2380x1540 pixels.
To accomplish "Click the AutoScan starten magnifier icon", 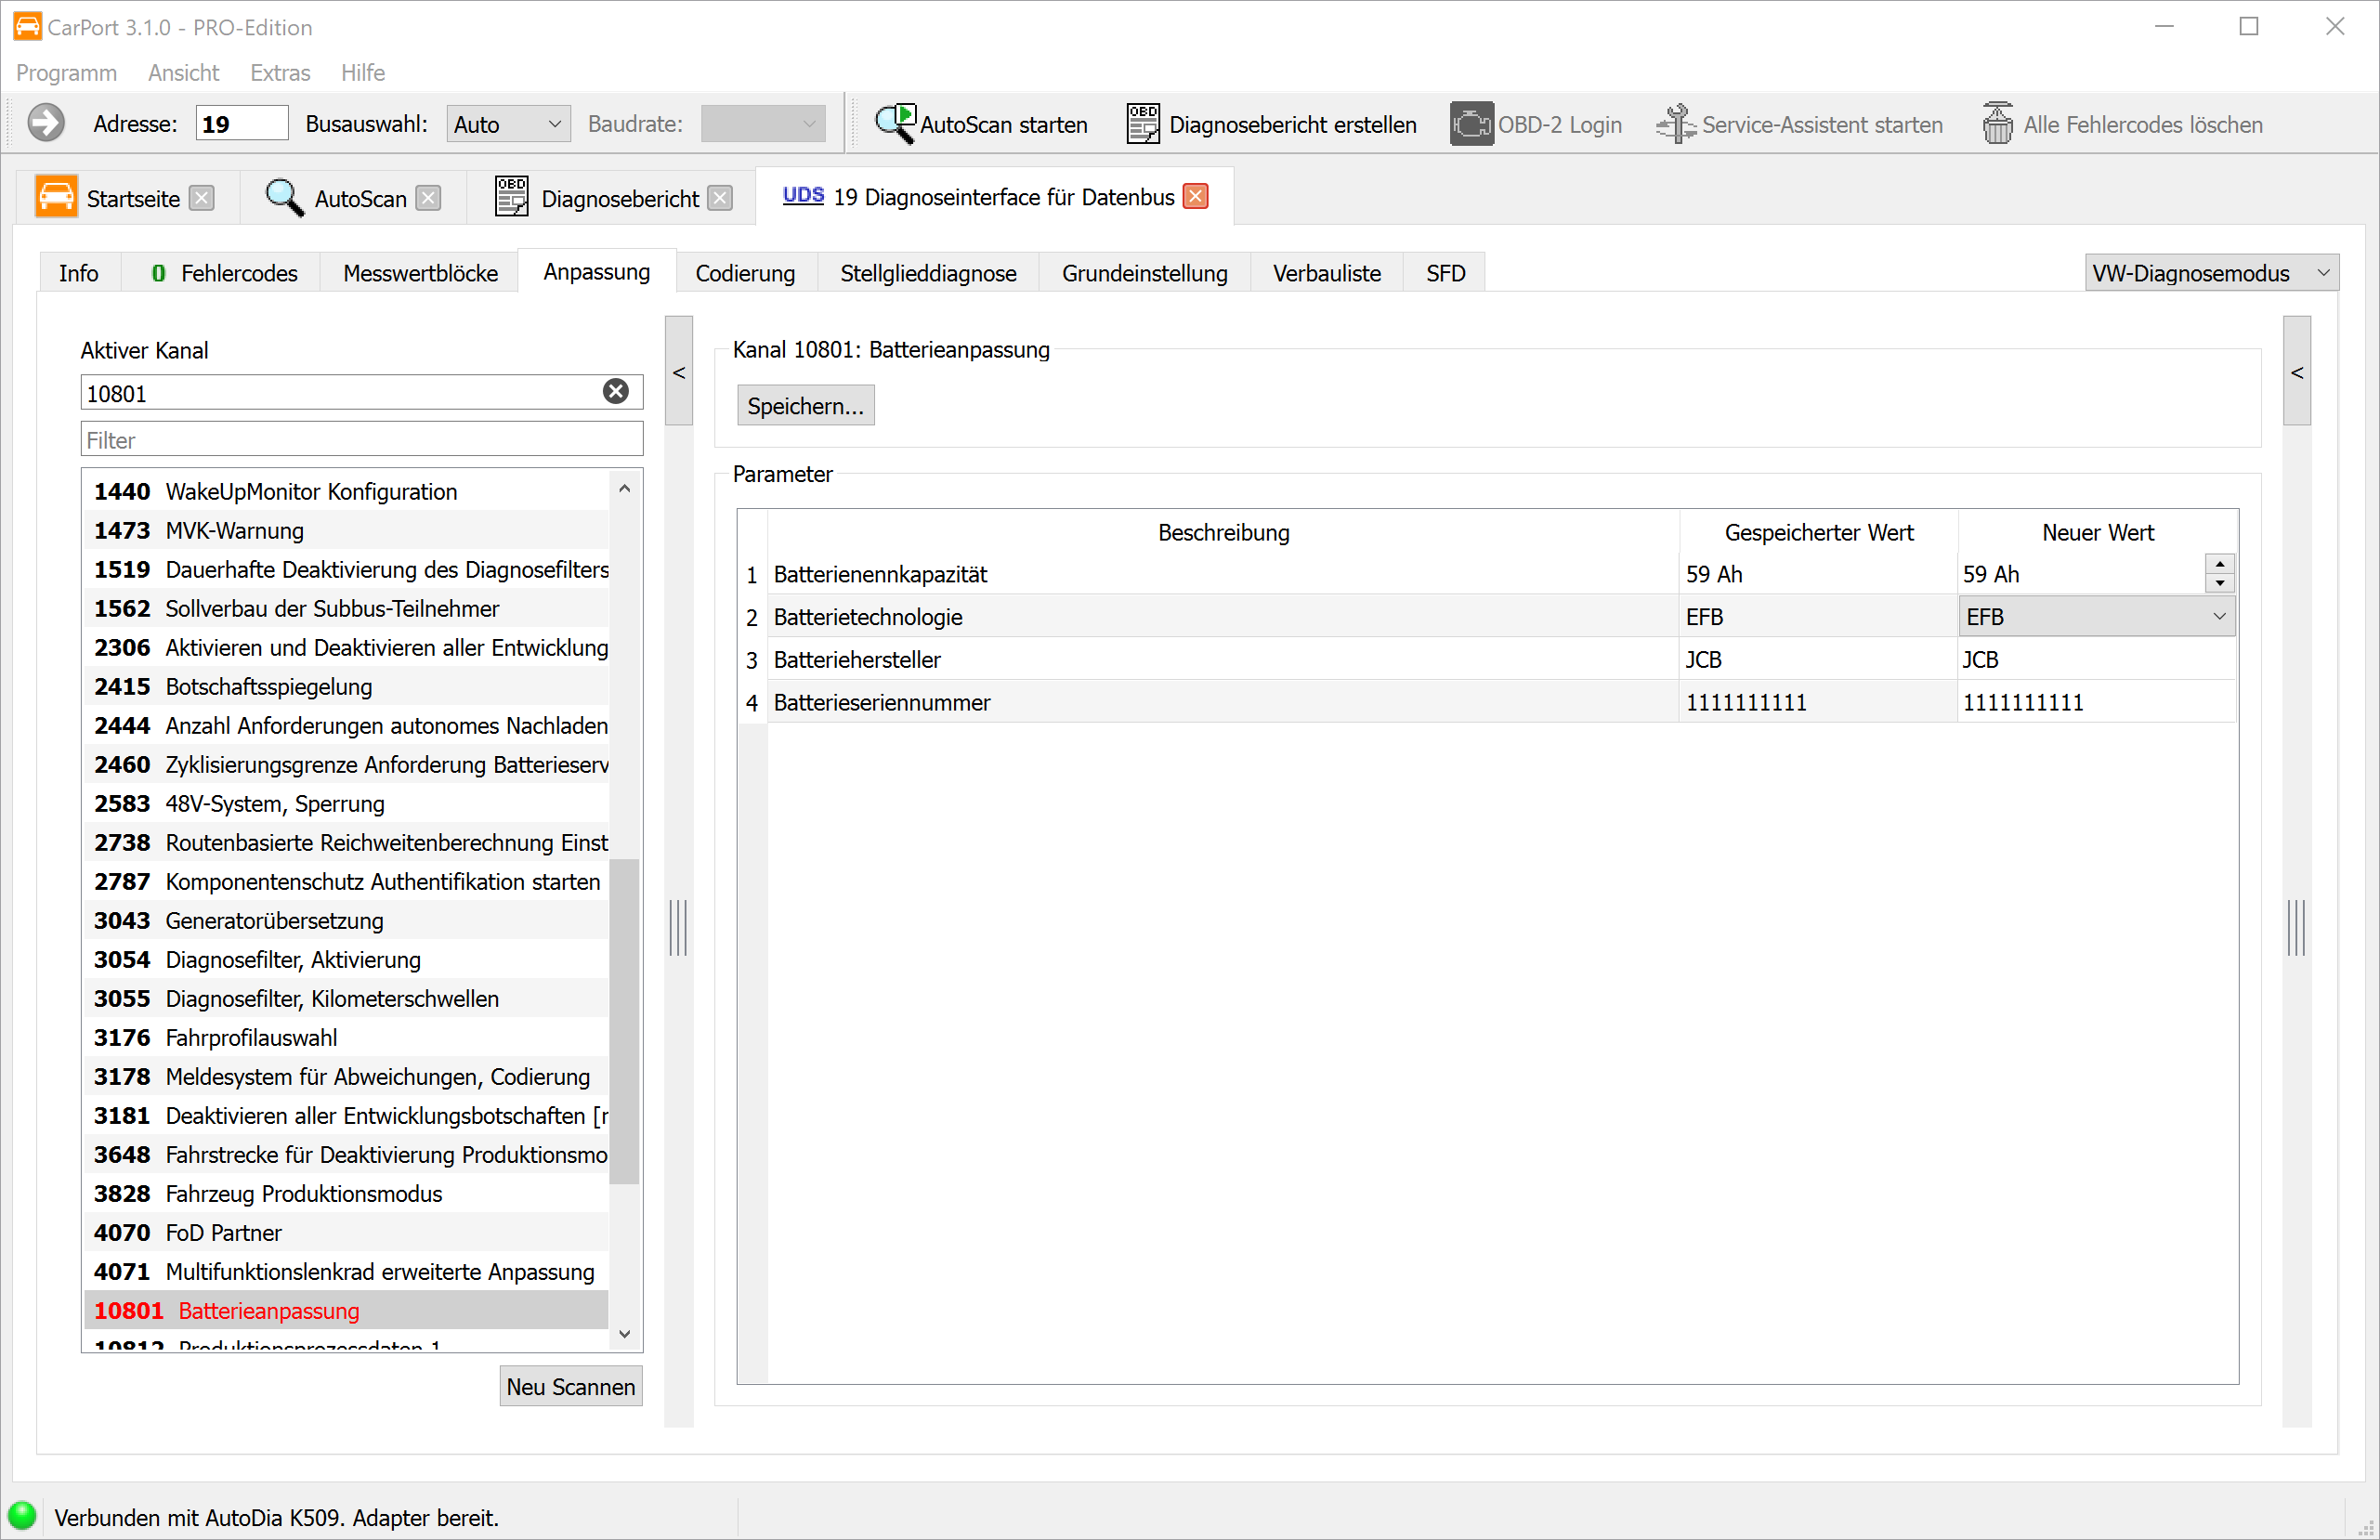I will 894,124.
